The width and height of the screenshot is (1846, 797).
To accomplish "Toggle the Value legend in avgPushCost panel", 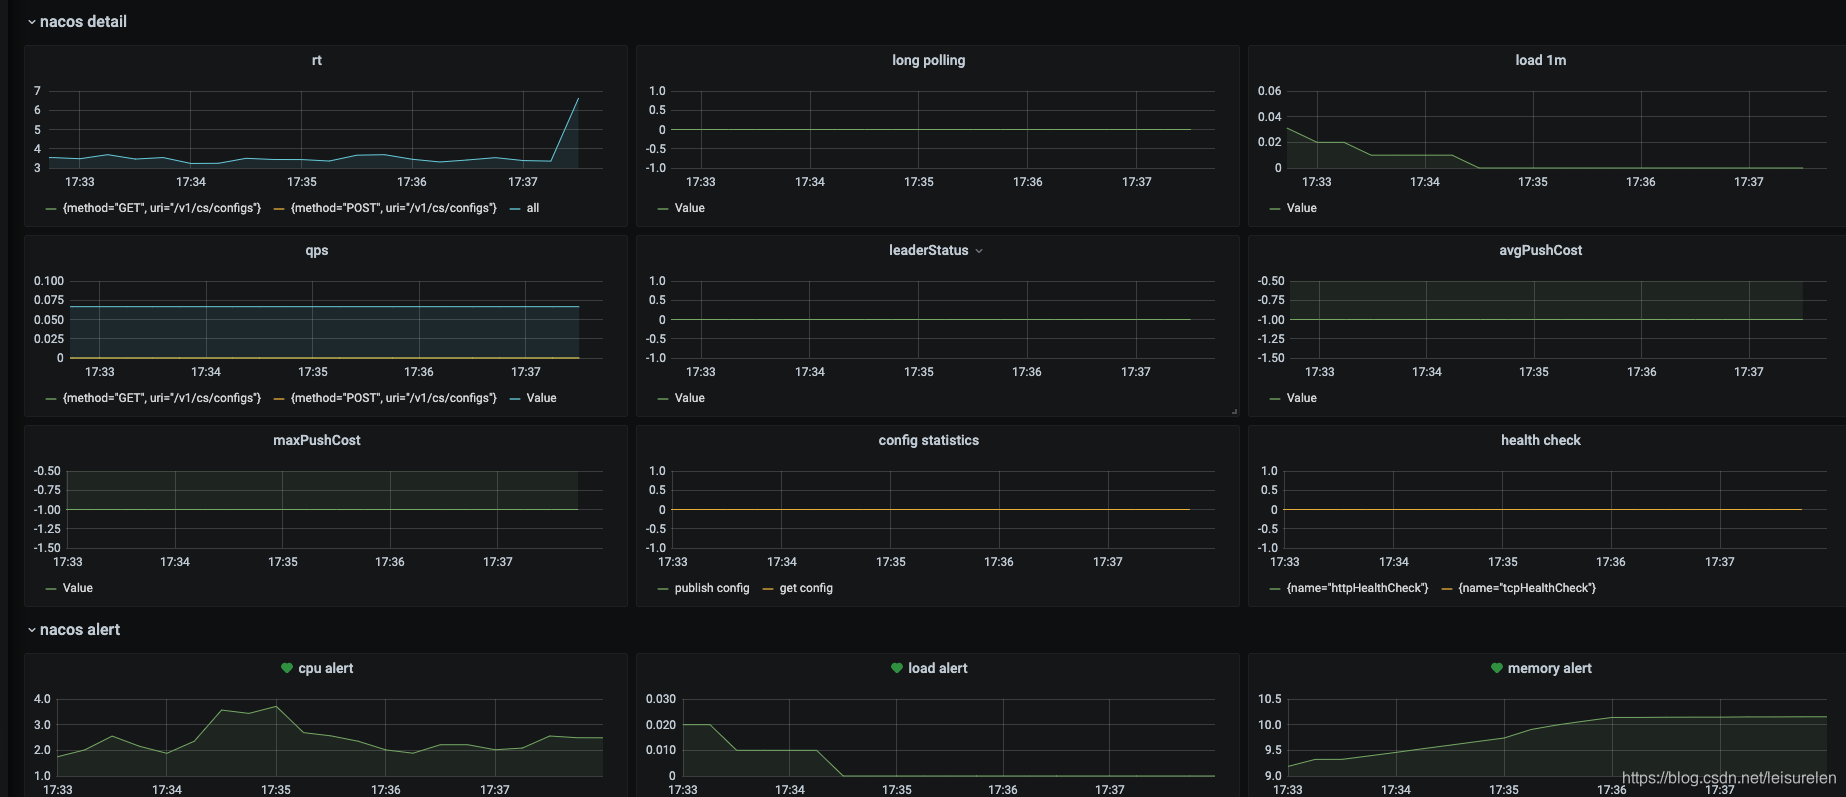I will (x=1302, y=398).
